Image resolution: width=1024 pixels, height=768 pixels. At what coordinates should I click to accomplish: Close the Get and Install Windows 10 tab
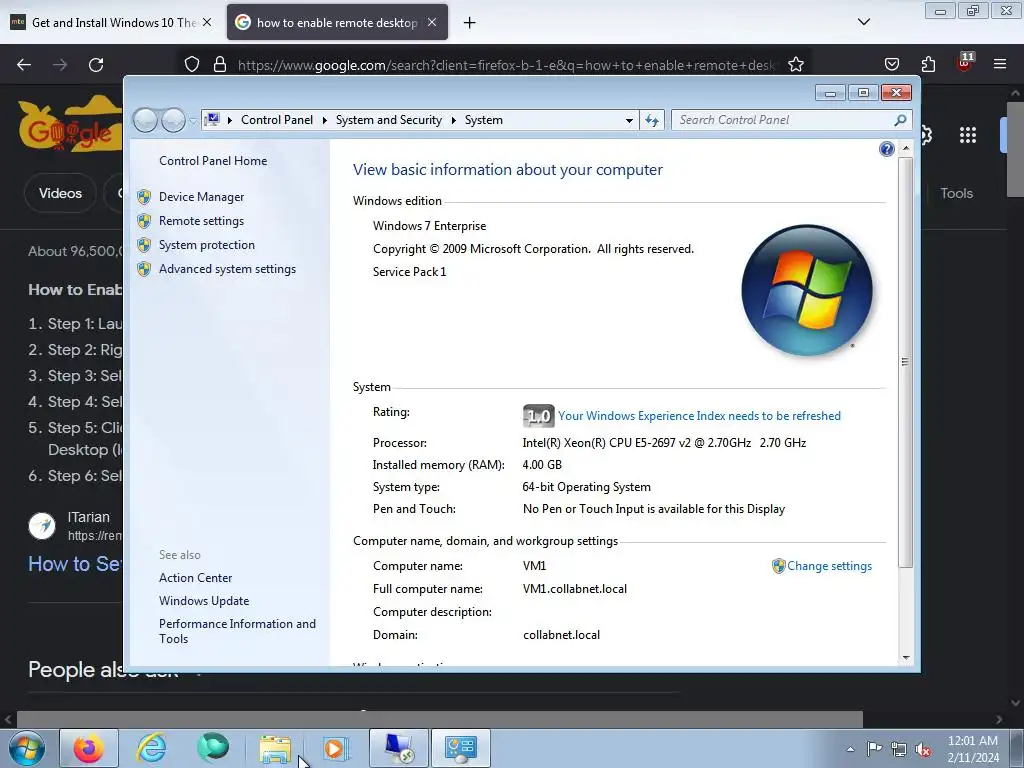[x=207, y=22]
